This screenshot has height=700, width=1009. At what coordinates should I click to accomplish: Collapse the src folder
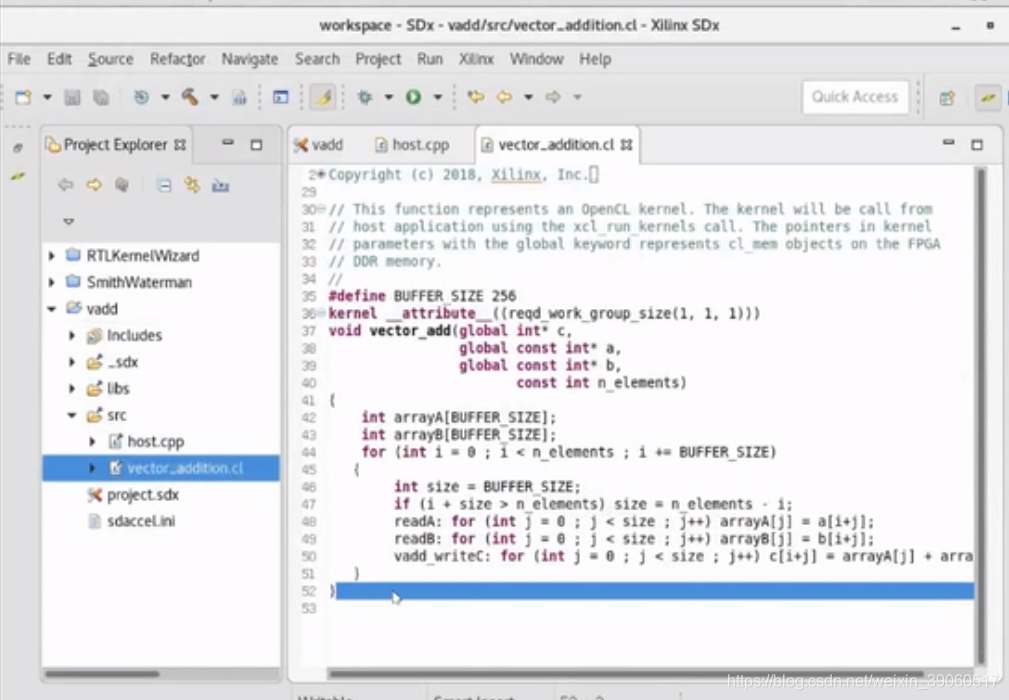point(72,416)
